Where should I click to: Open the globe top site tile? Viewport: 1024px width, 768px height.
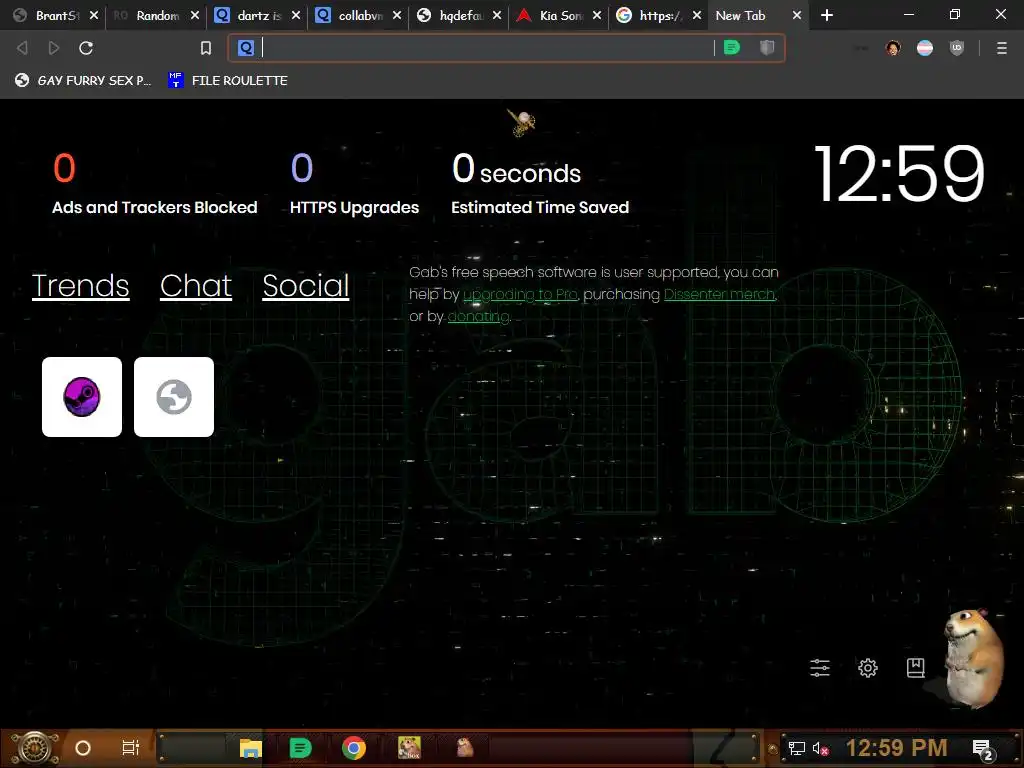pyautogui.click(x=174, y=396)
